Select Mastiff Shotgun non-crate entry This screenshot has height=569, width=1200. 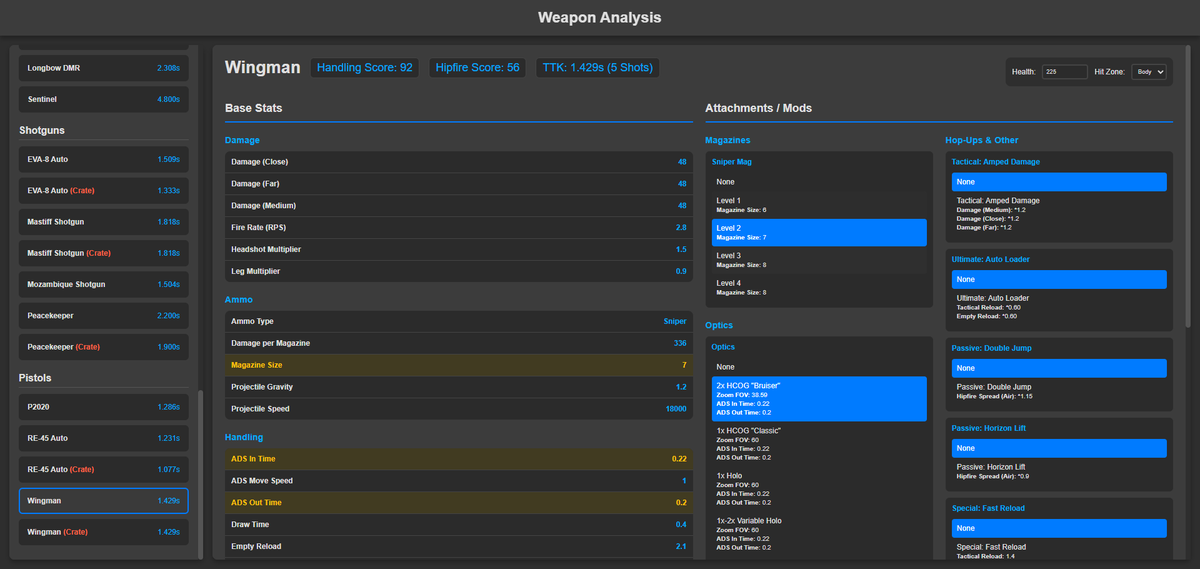tap(103, 222)
